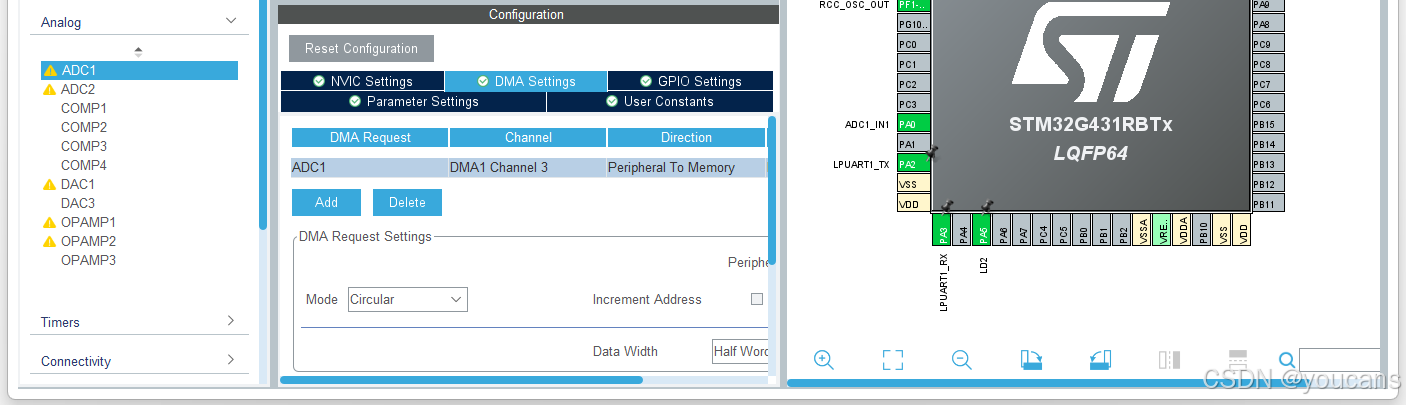Click the greyed split view icon
This screenshot has height=405, width=1406.
click(1169, 360)
